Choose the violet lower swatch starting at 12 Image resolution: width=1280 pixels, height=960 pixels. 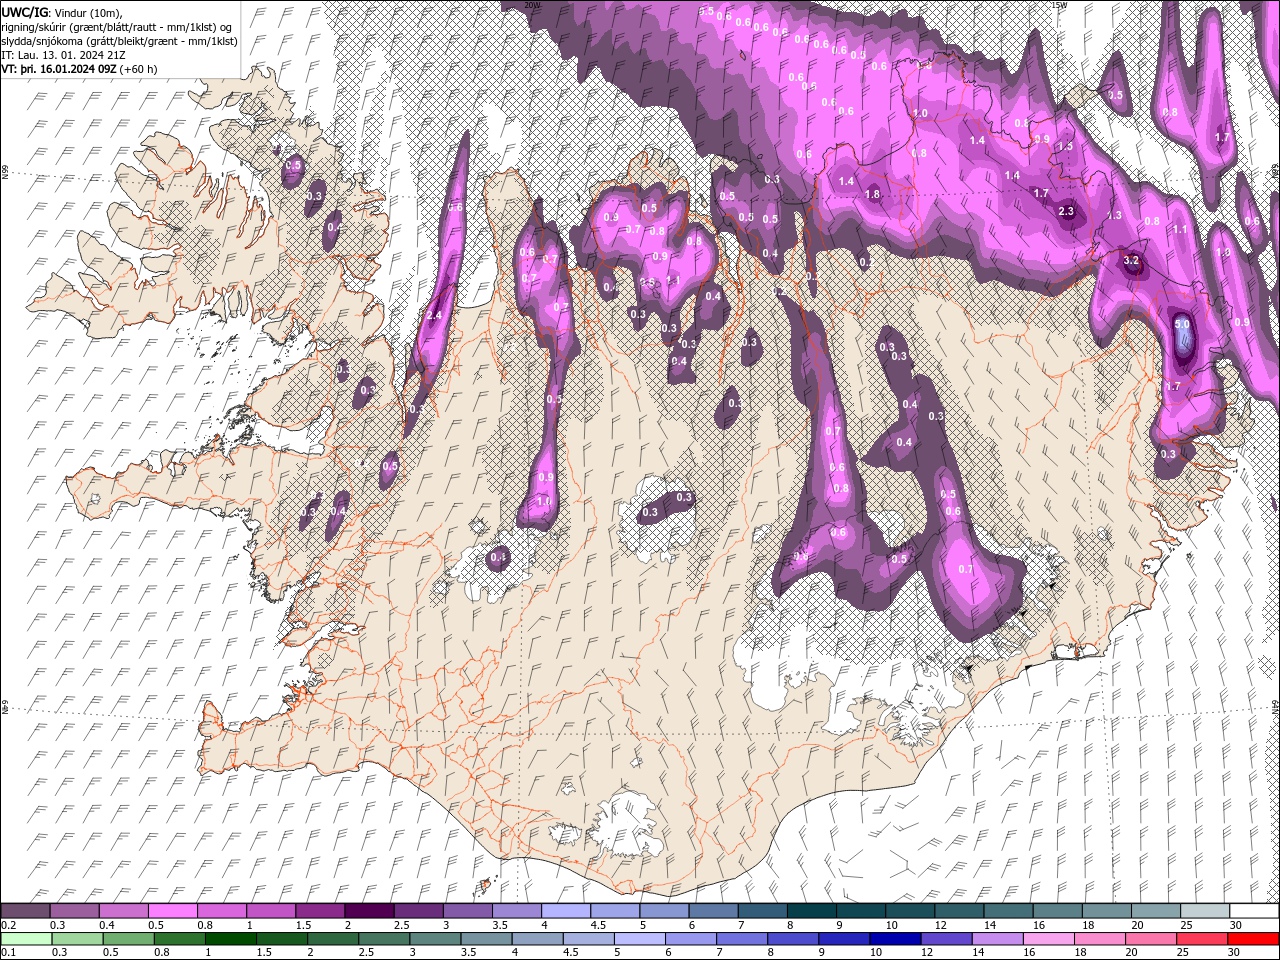(946, 939)
